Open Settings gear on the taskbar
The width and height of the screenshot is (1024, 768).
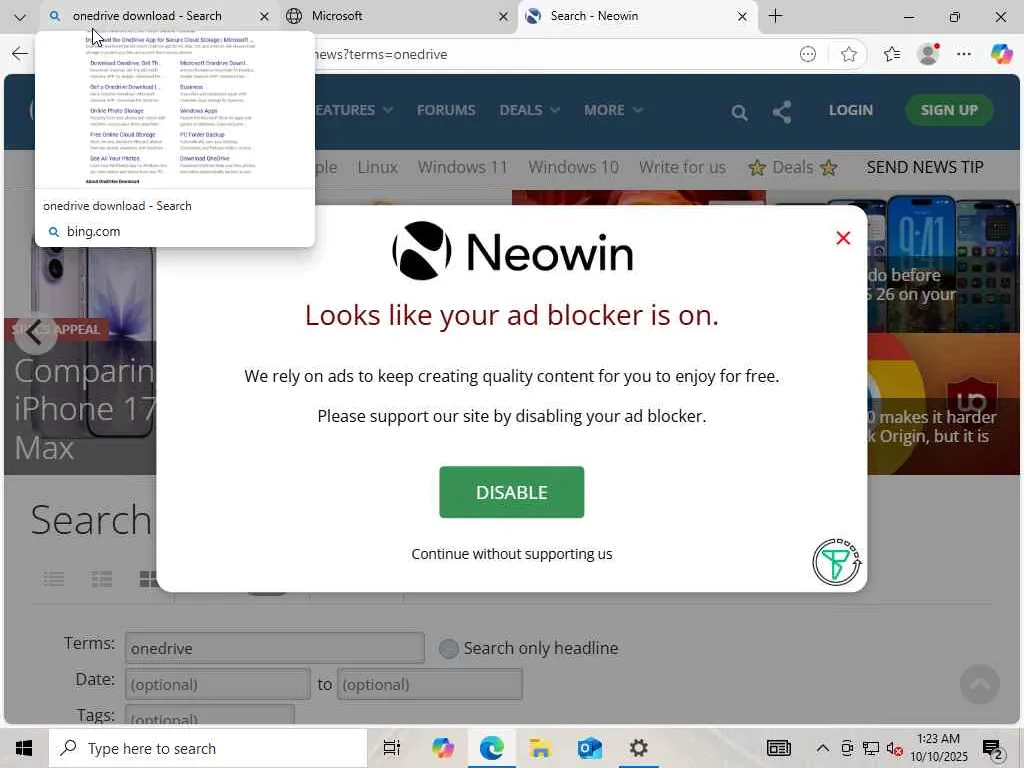pyautogui.click(x=638, y=748)
